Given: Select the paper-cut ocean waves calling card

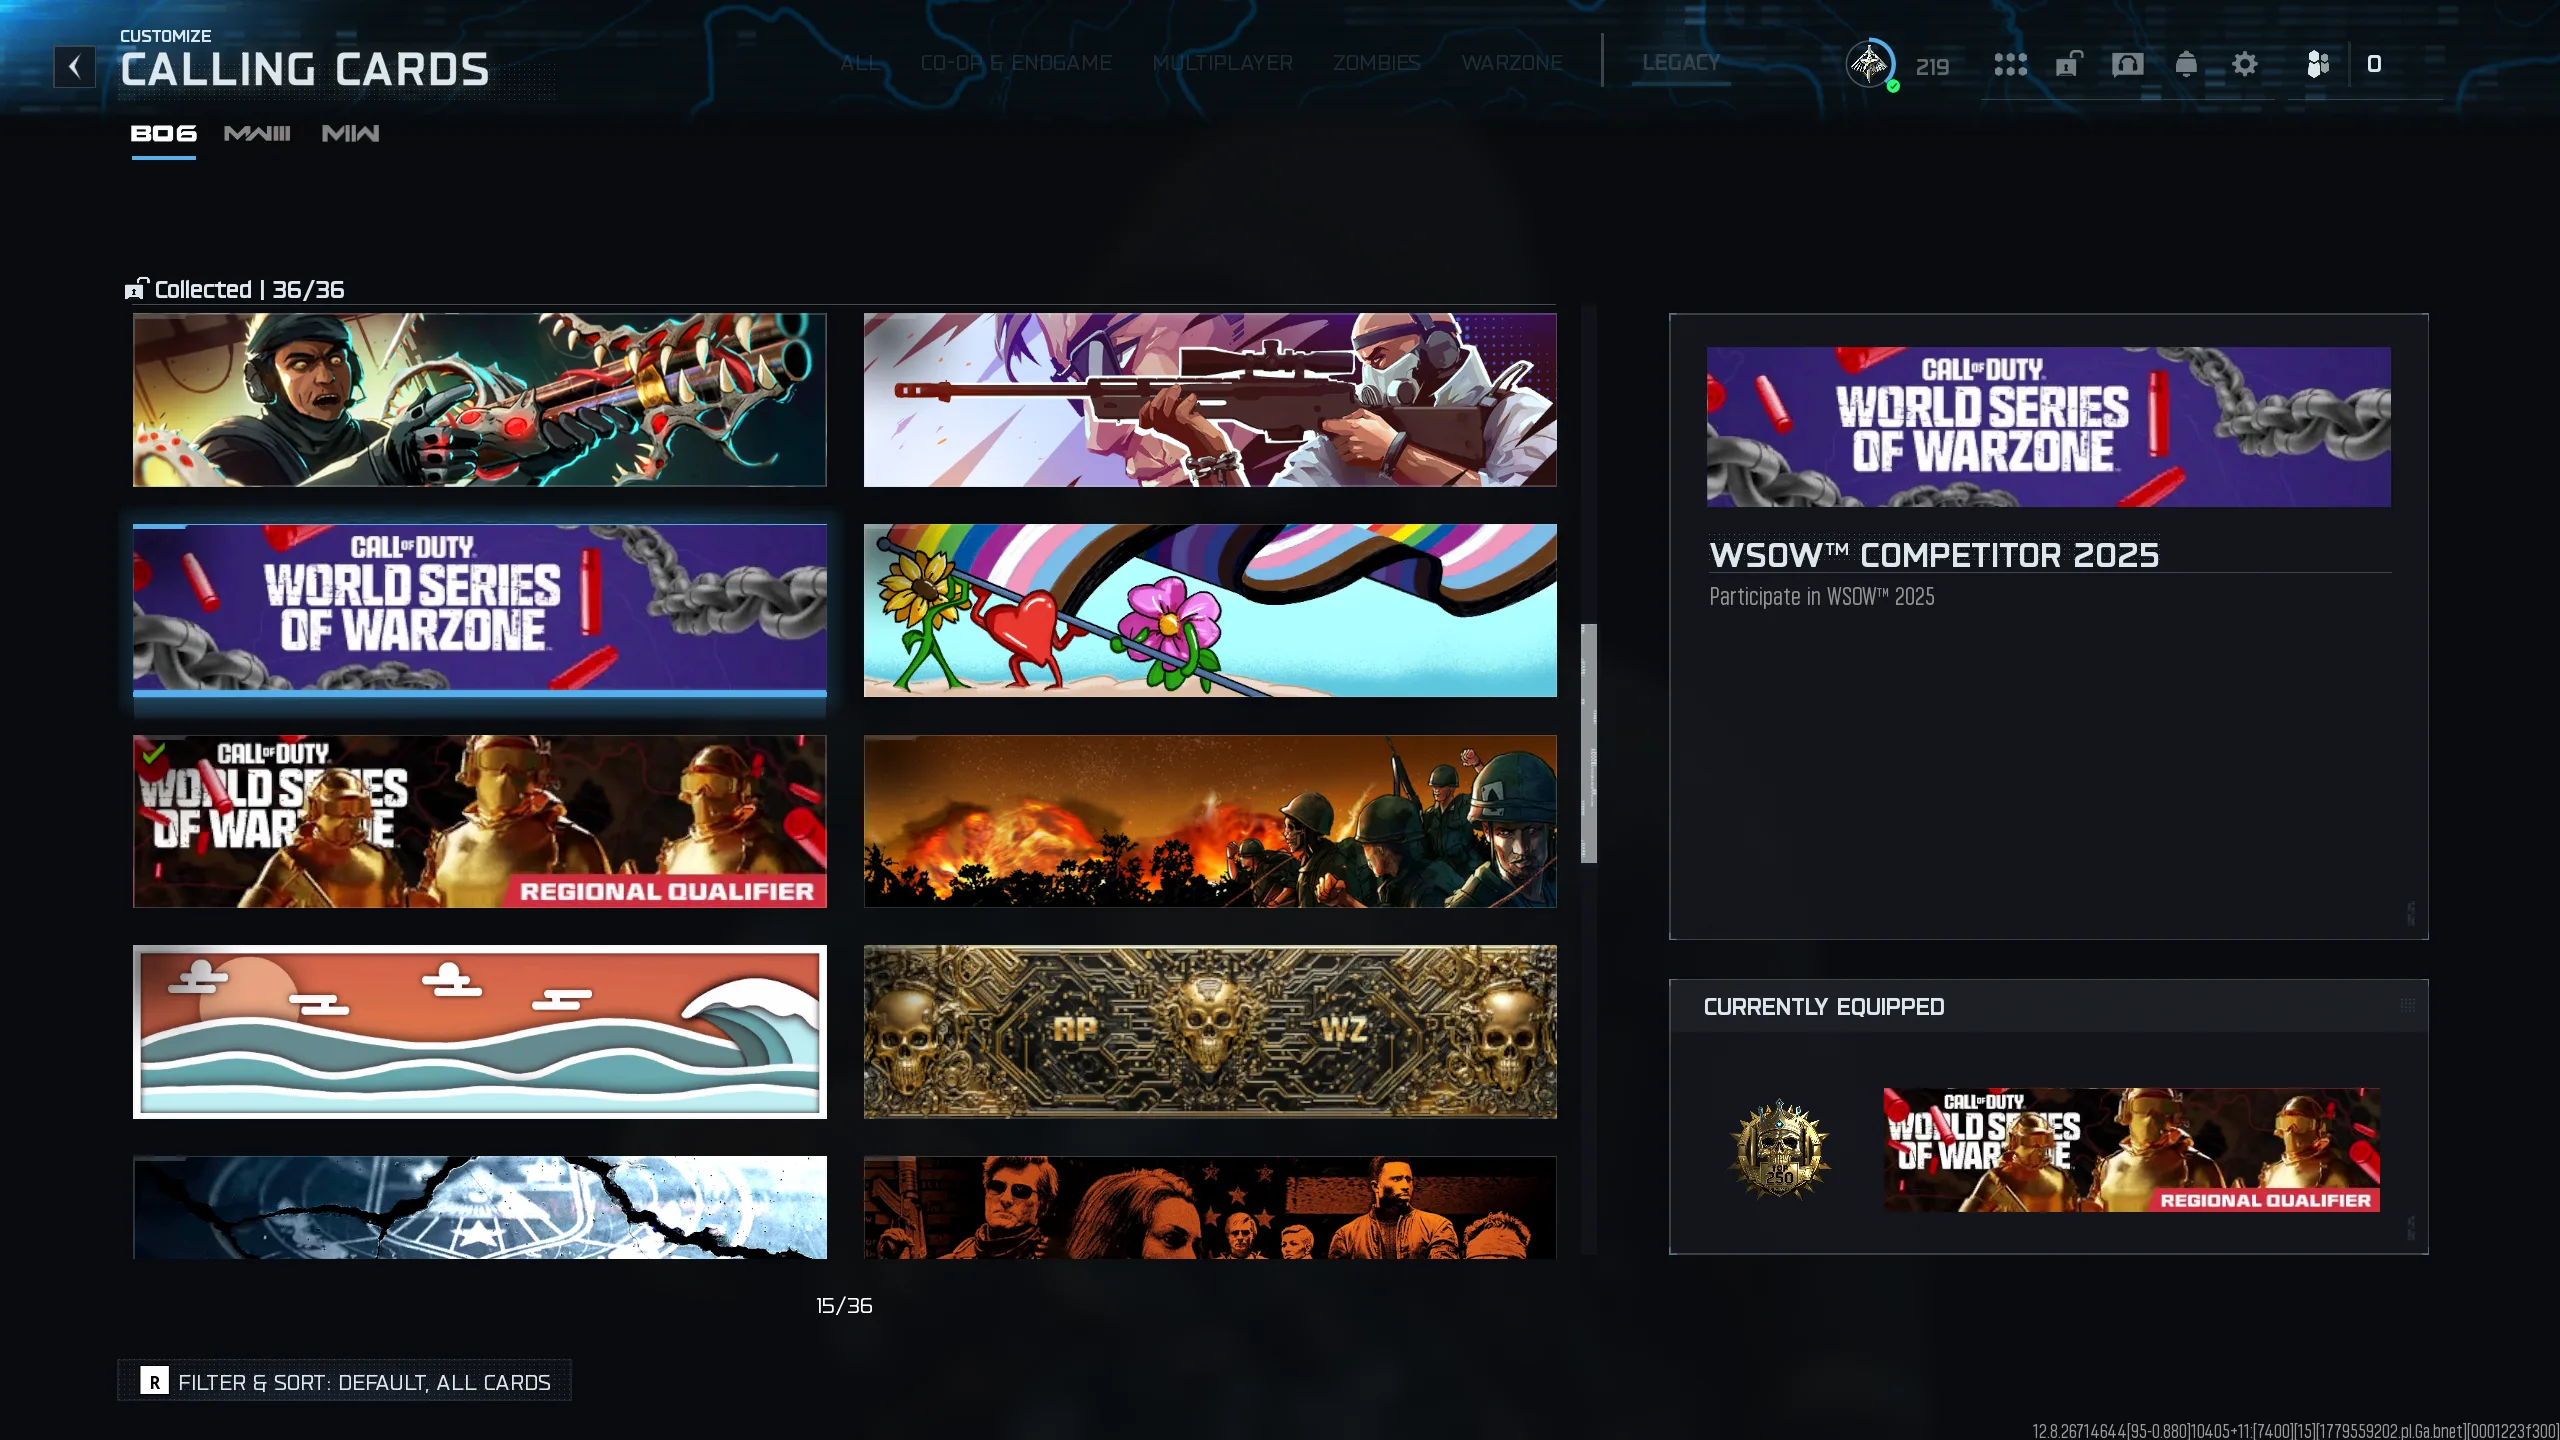Looking at the screenshot, I should [480, 1032].
